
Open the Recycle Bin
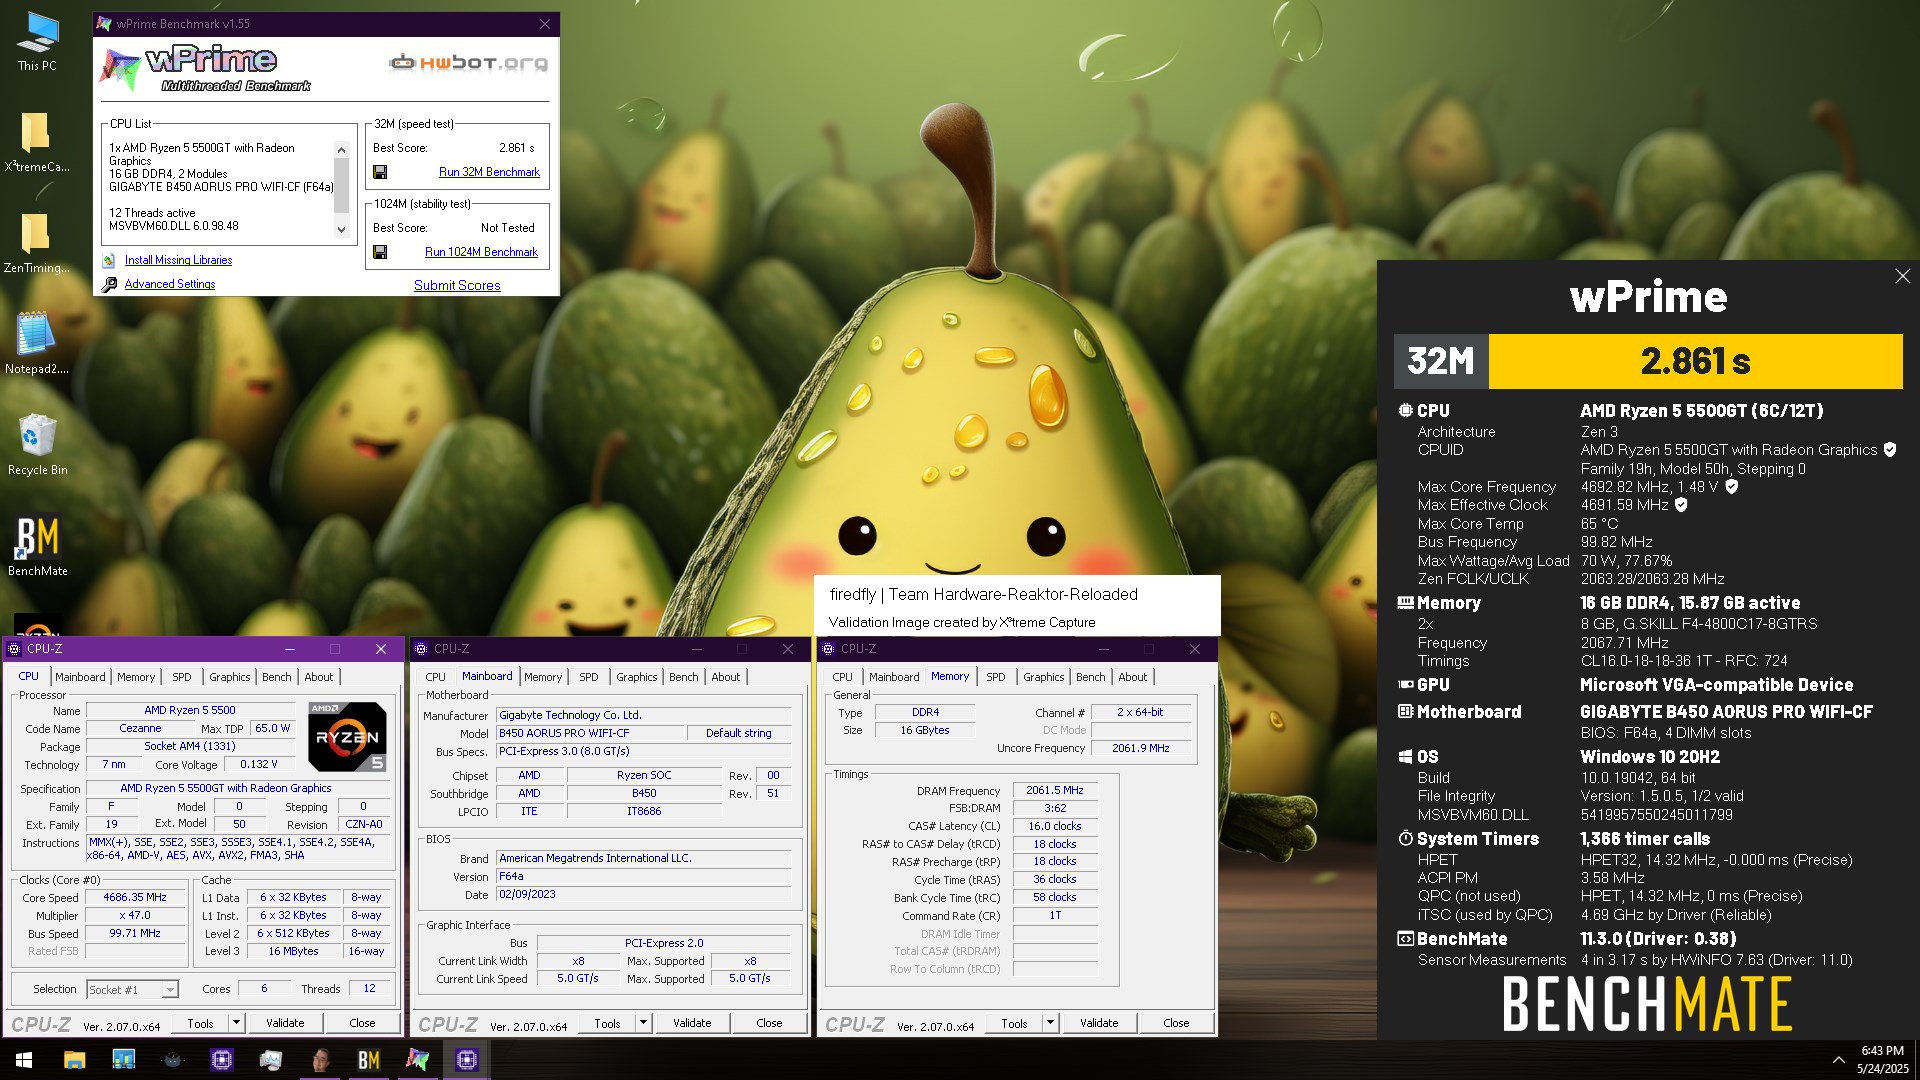(x=37, y=444)
